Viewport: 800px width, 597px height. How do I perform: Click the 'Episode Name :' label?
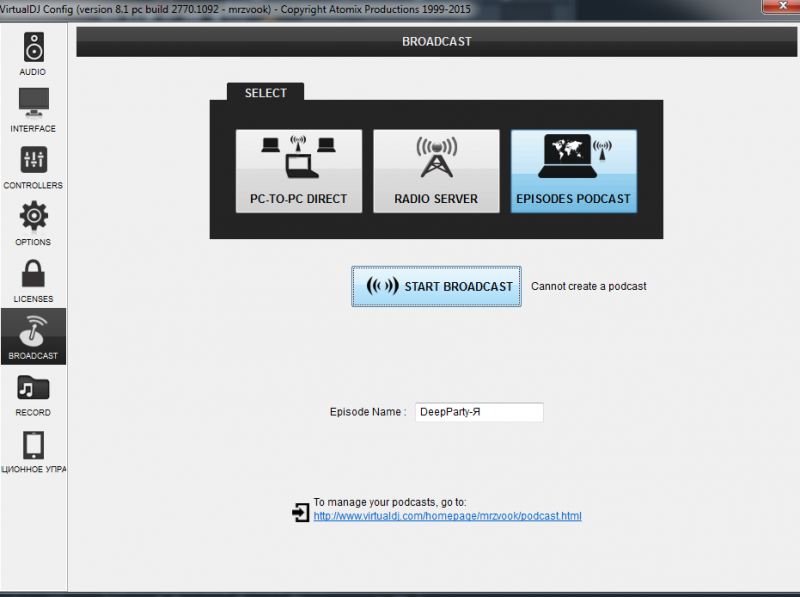coord(368,412)
